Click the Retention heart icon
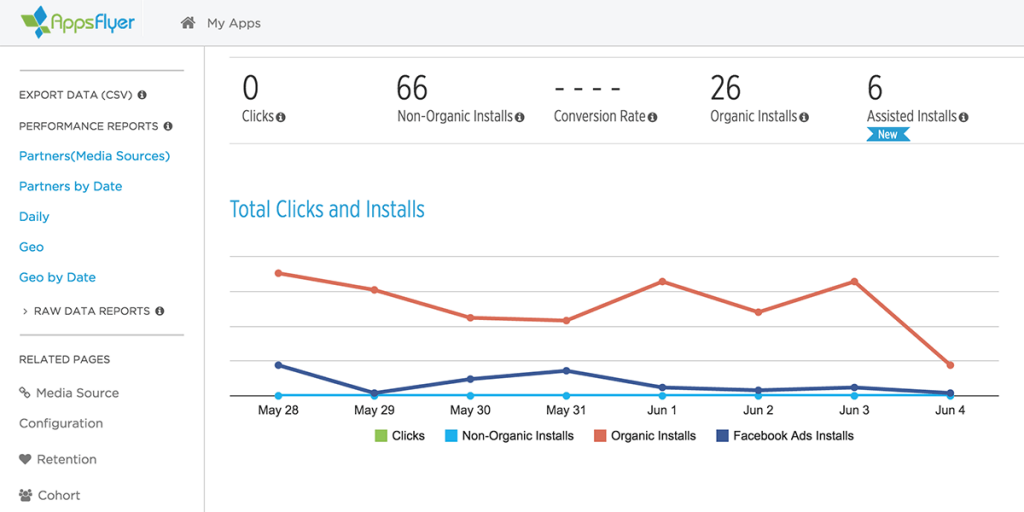This screenshot has width=1024, height=512. (x=25, y=459)
